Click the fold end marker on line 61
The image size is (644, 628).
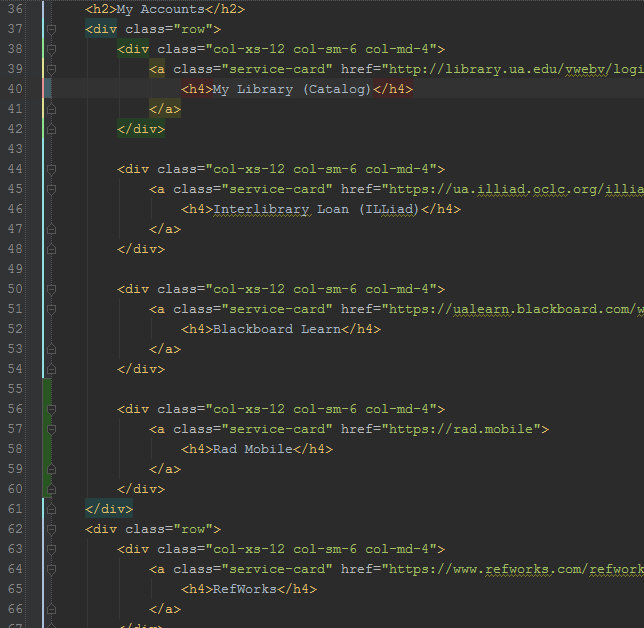51,509
